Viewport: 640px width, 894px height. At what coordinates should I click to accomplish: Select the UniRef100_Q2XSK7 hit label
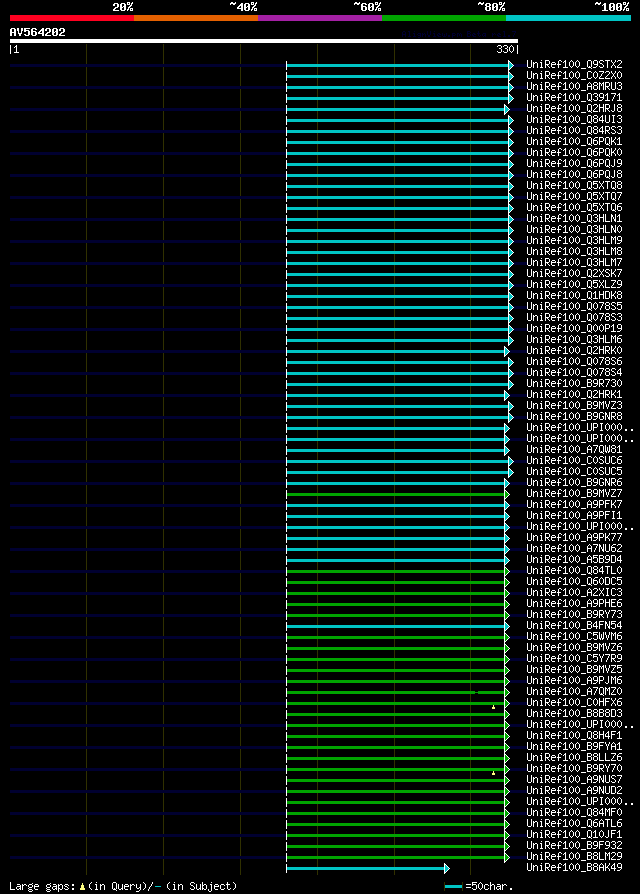pos(574,274)
